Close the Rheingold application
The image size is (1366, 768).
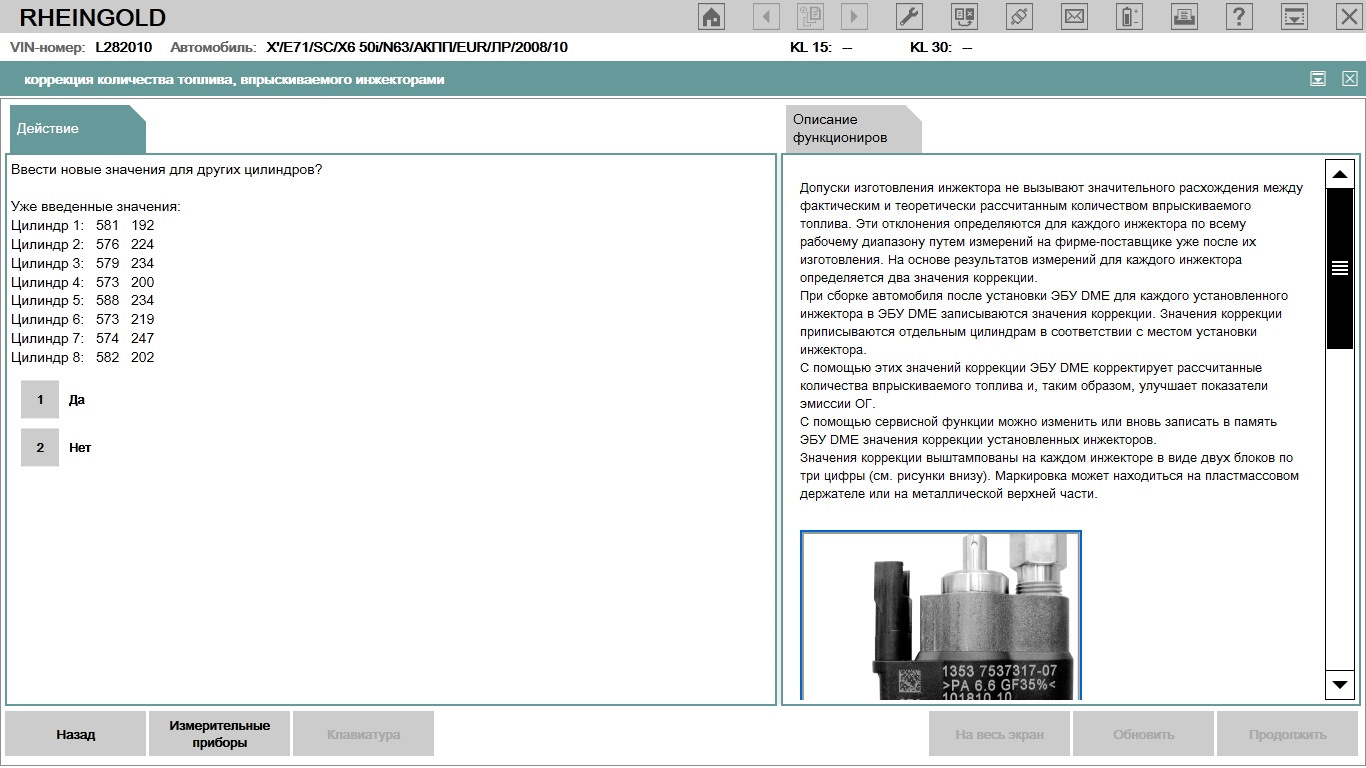coord(1348,16)
